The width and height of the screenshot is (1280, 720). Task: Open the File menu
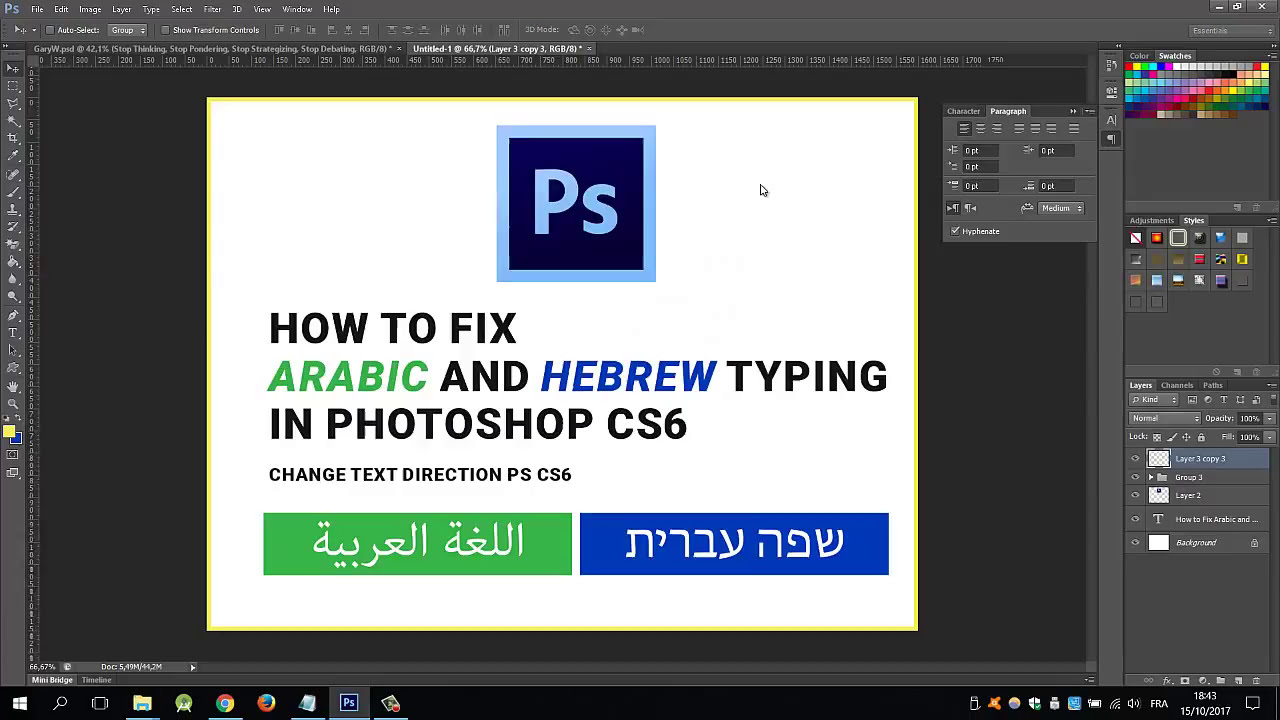click(37, 9)
